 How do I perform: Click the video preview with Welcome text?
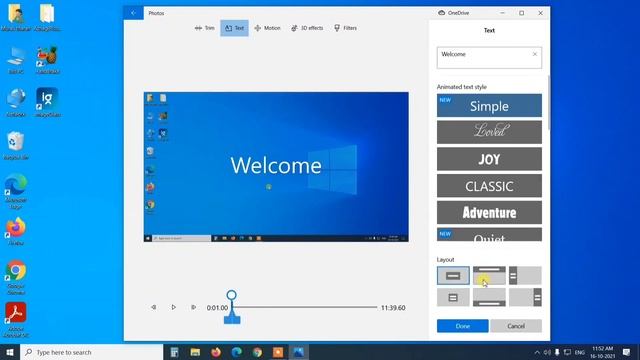pyautogui.click(x=276, y=167)
